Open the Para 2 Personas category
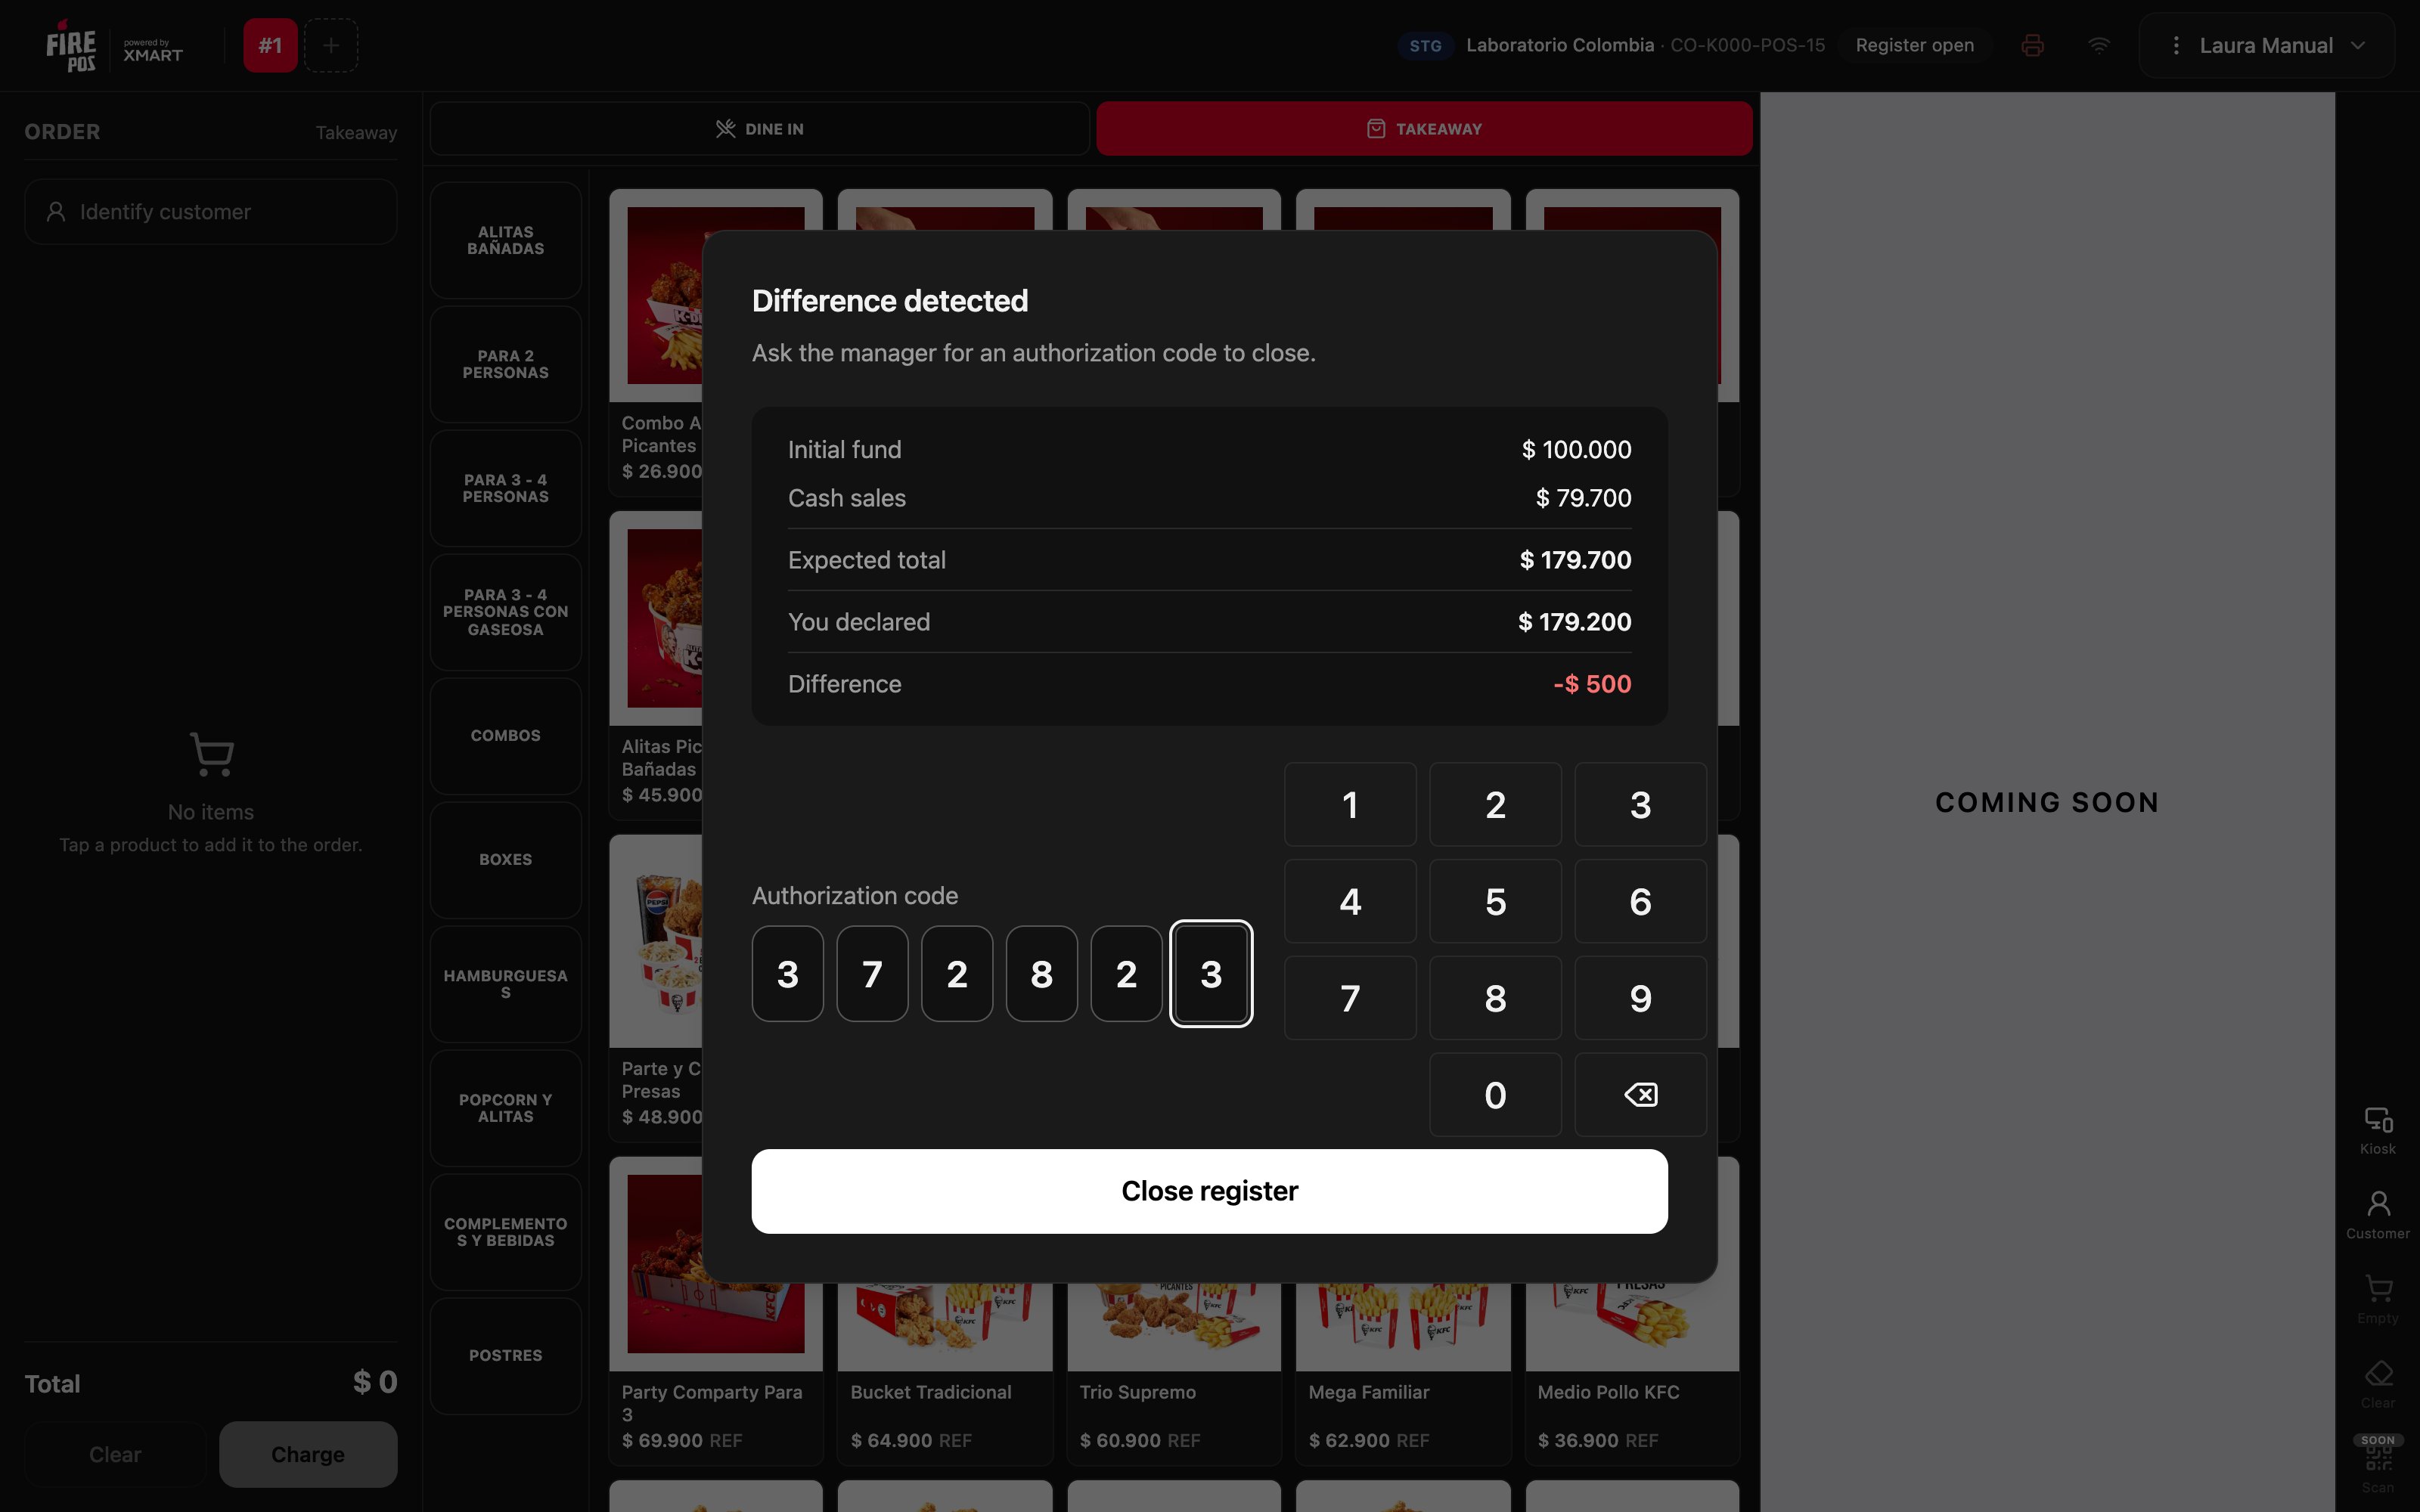 [x=506, y=365]
